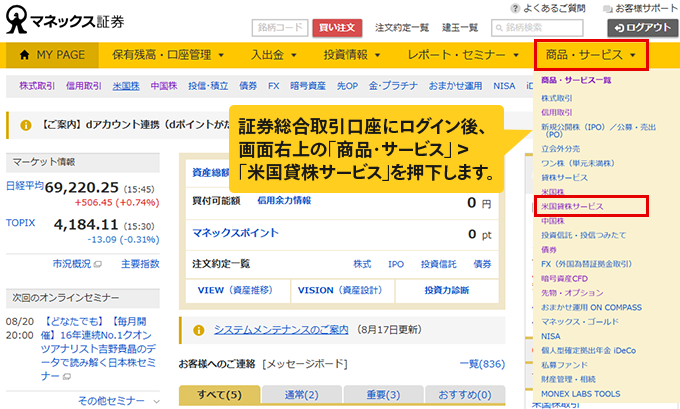Open 信用取引 in sub navigation bar
Viewport: 680px width, 409px height.
(x=83, y=86)
